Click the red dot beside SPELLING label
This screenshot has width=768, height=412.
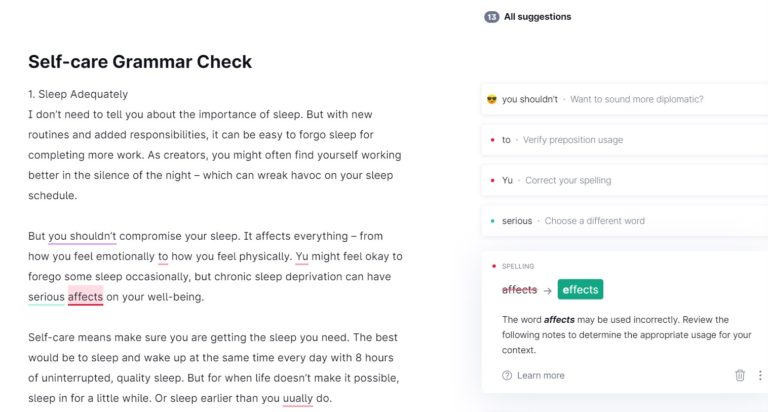493,266
